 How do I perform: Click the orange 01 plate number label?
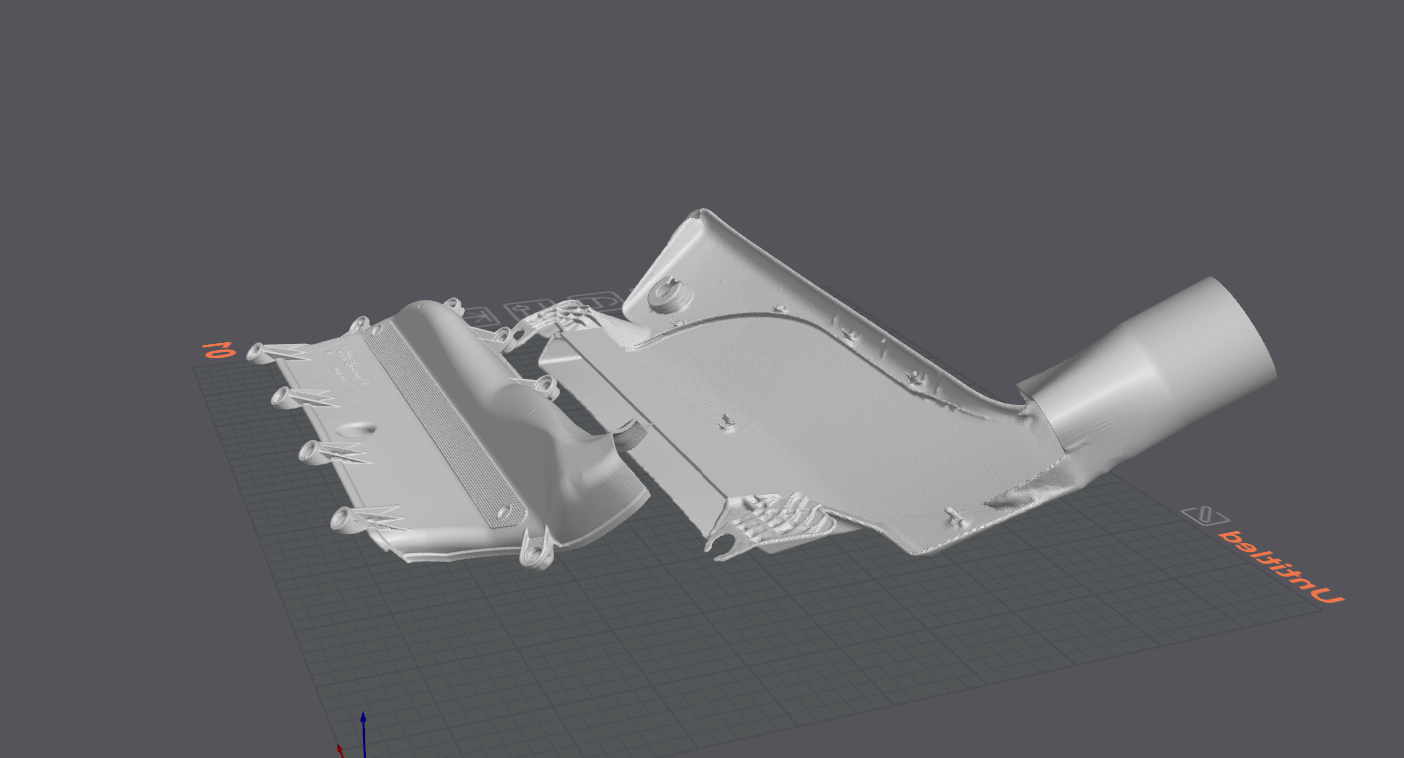click(x=216, y=349)
